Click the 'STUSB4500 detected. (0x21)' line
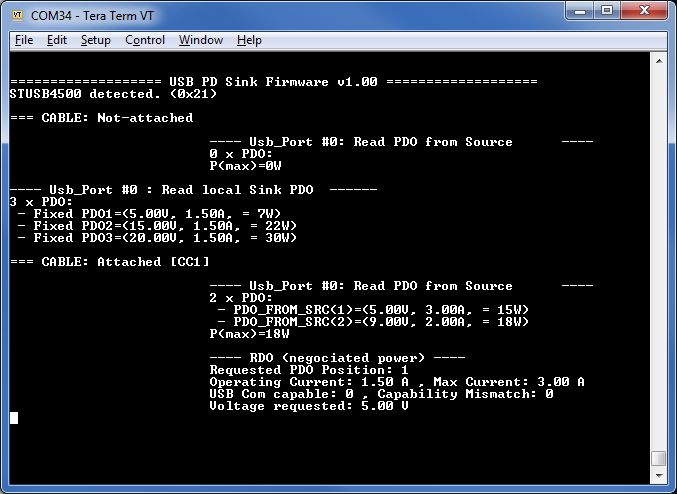This screenshot has width=677, height=494. pyautogui.click(x=113, y=94)
